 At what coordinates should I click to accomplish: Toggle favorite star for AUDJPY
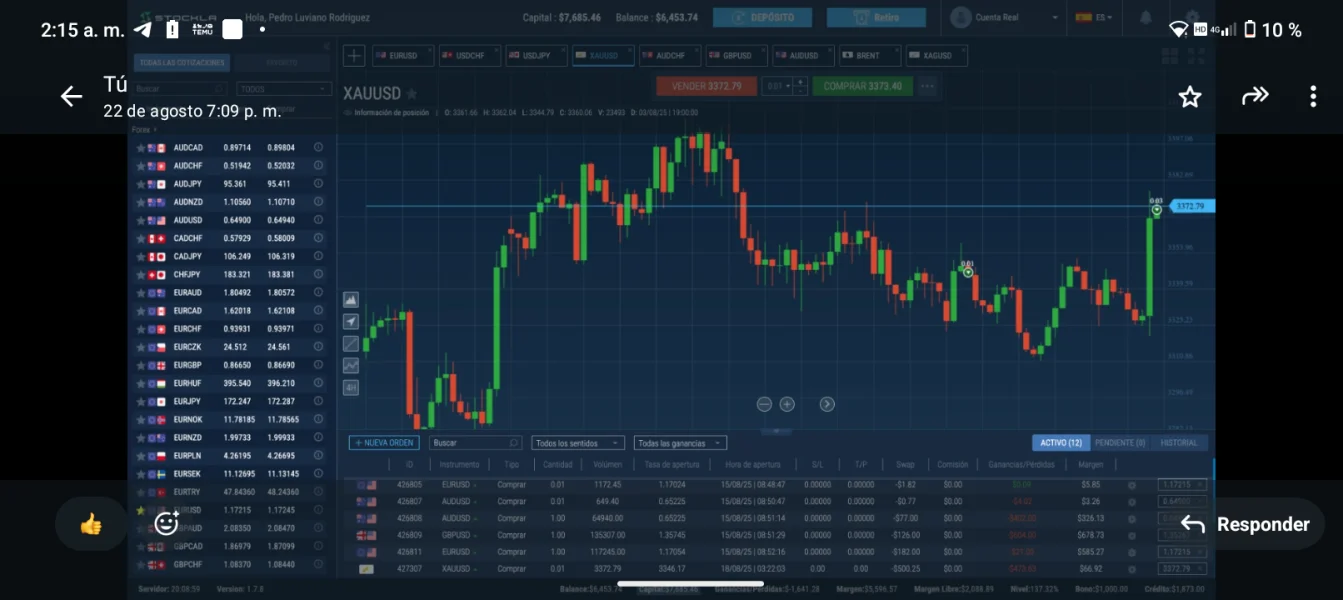tap(141, 184)
